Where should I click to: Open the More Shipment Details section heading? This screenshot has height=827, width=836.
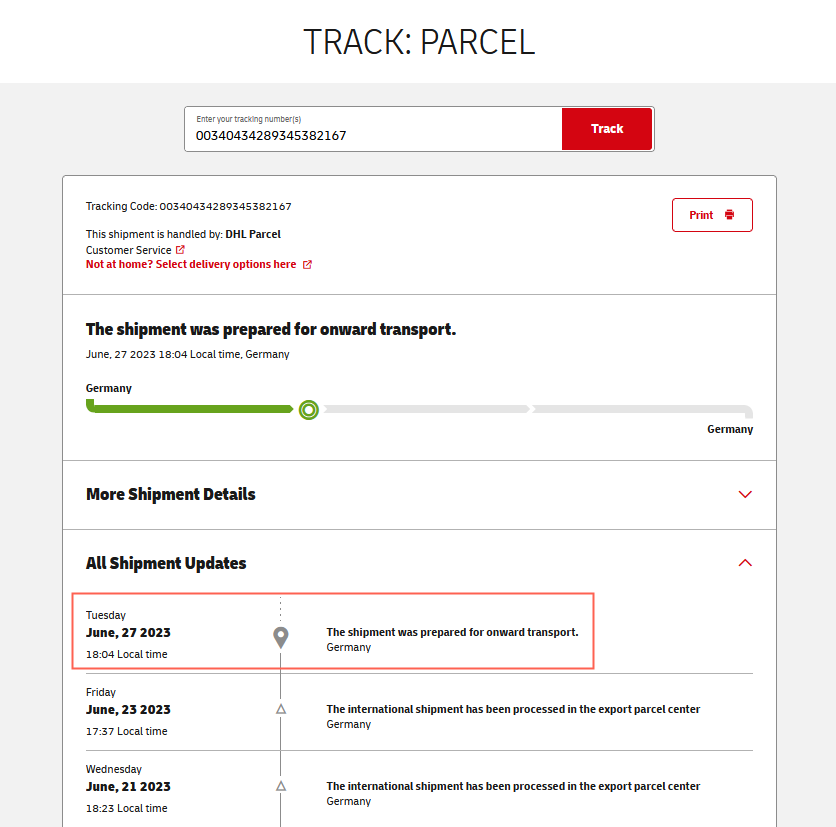[x=171, y=494]
